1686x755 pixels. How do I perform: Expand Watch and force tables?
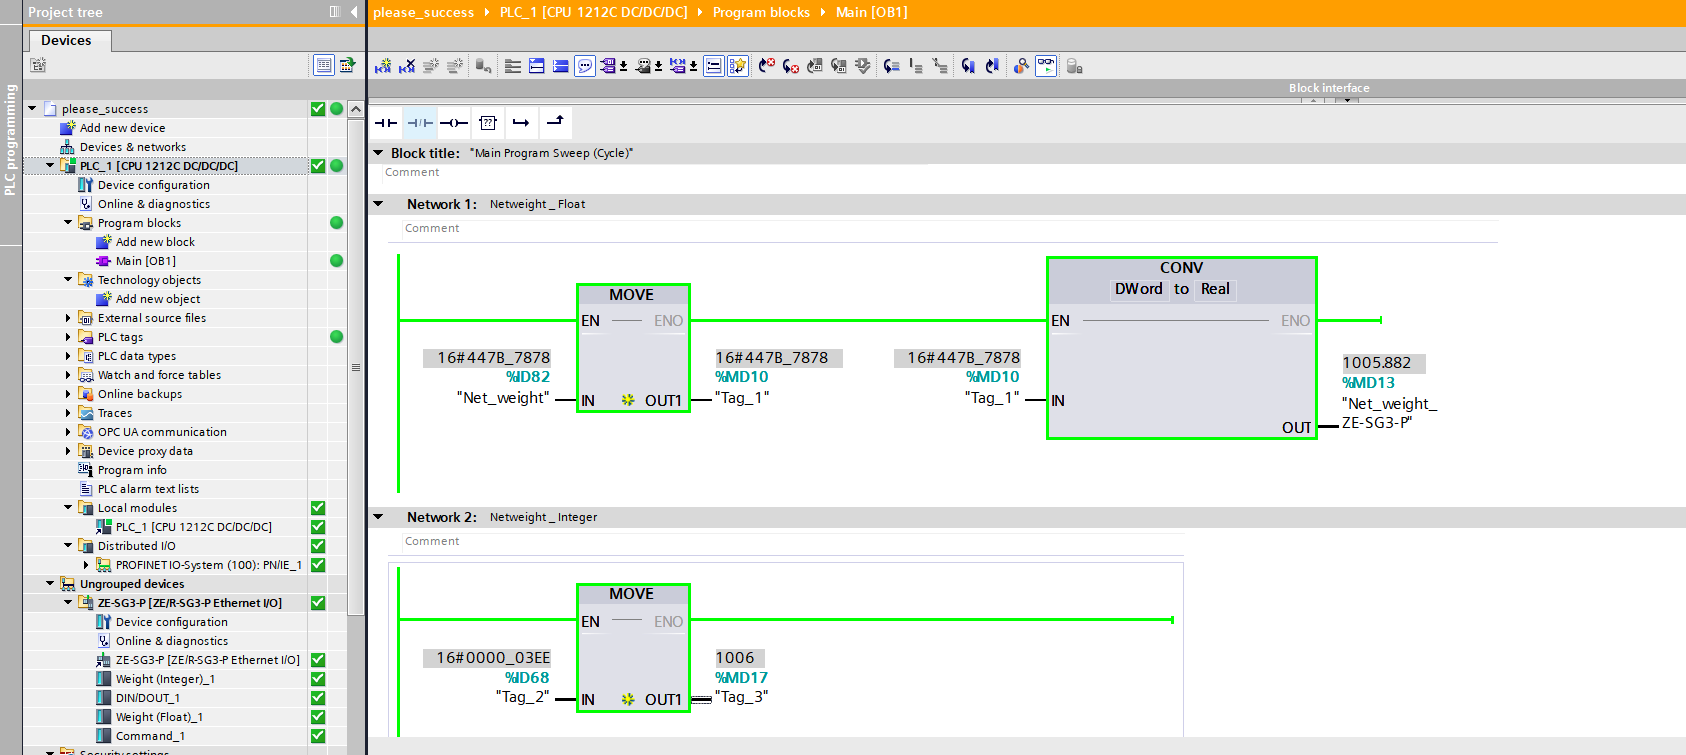(68, 374)
